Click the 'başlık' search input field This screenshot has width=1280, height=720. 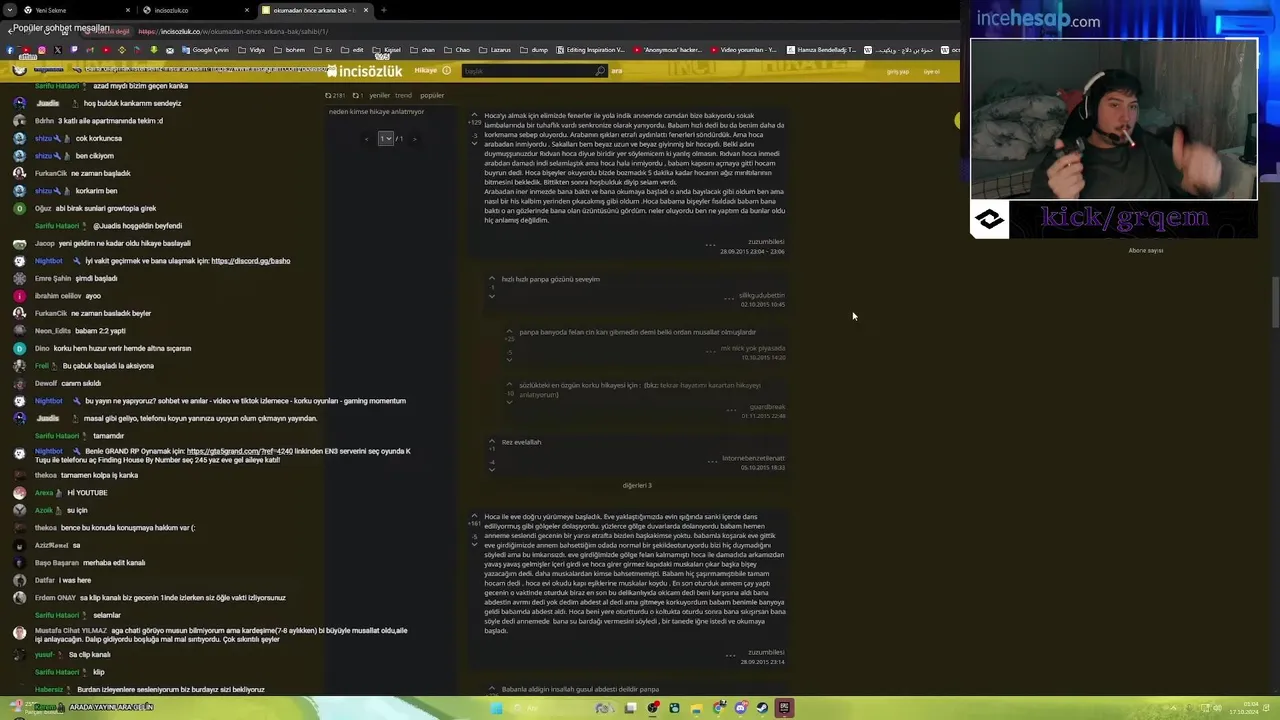(x=527, y=71)
